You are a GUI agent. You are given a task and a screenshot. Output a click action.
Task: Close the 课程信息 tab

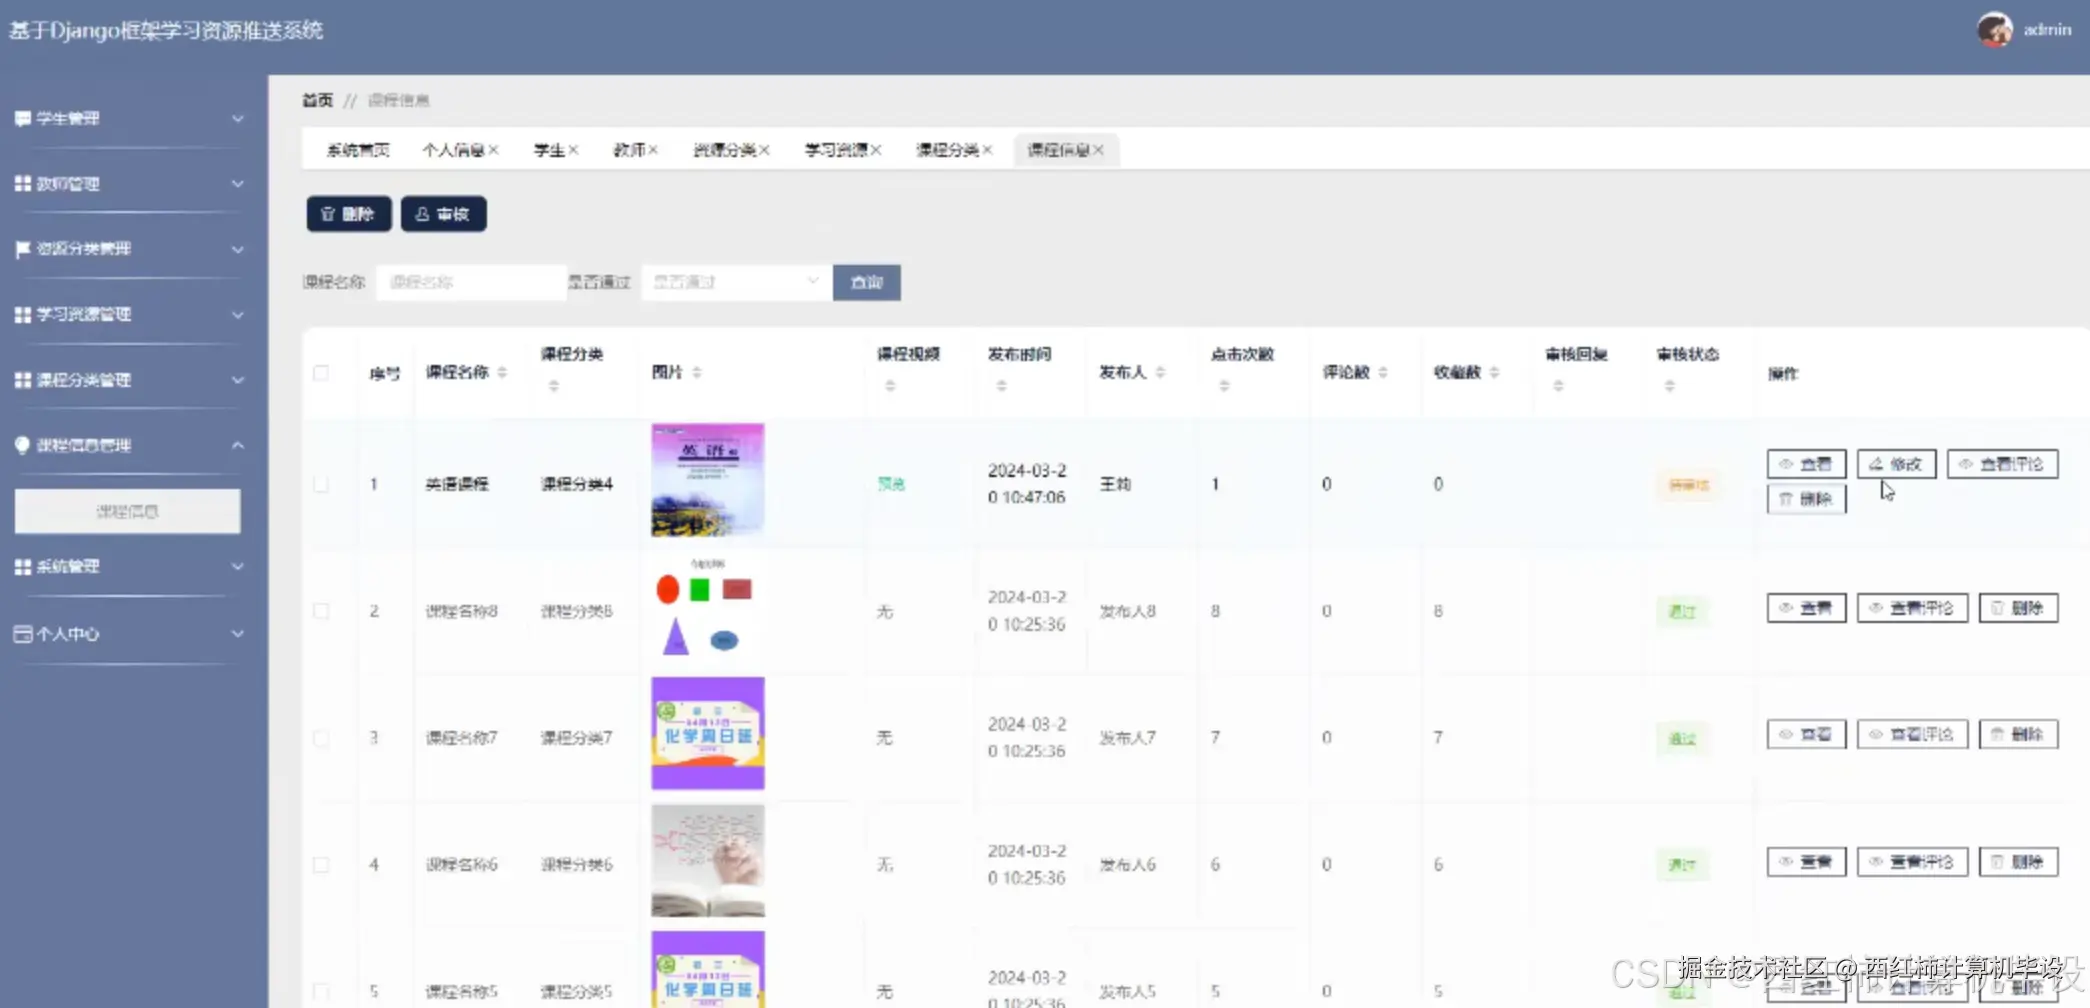click(x=1098, y=150)
